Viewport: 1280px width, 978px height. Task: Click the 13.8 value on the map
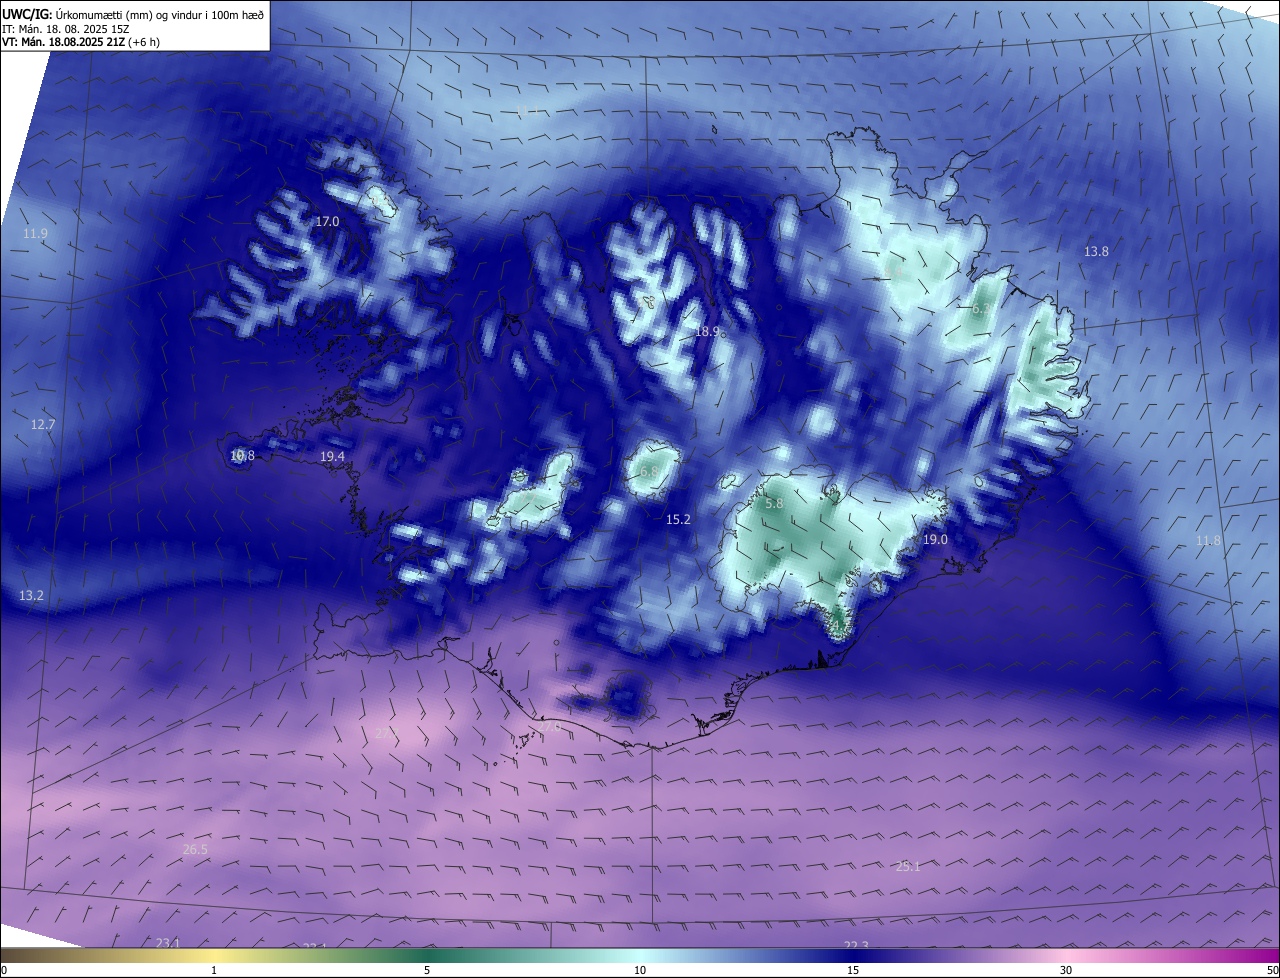1096,251
